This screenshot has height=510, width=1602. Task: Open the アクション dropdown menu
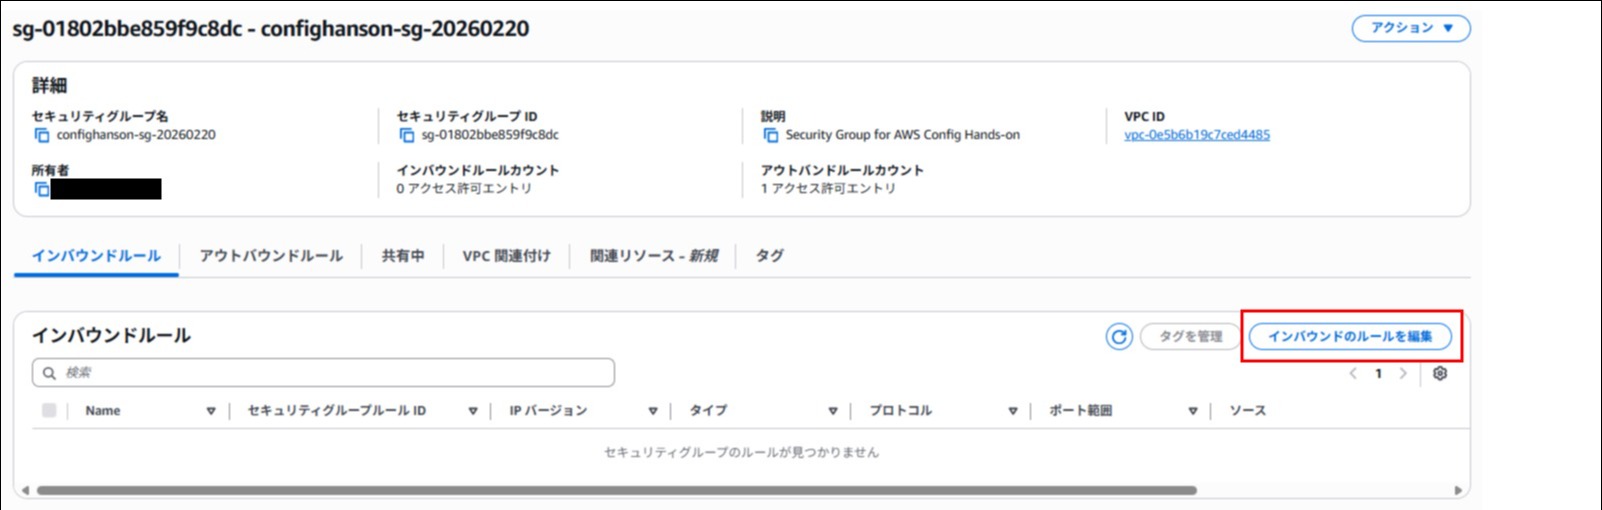pyautogui.click(x=1410, y=28)
